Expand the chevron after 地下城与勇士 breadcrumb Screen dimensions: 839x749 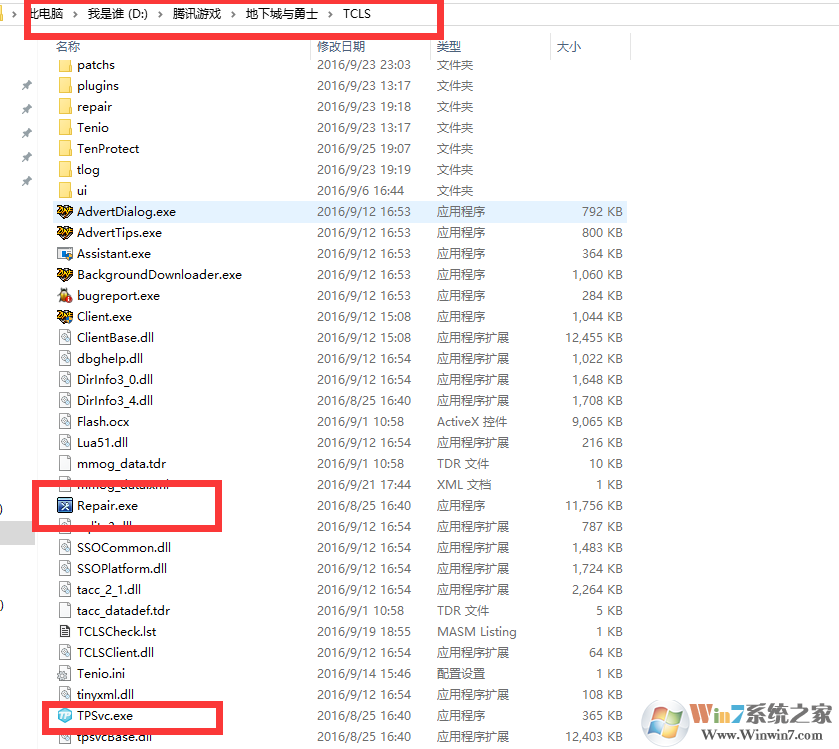pos(330,14)
